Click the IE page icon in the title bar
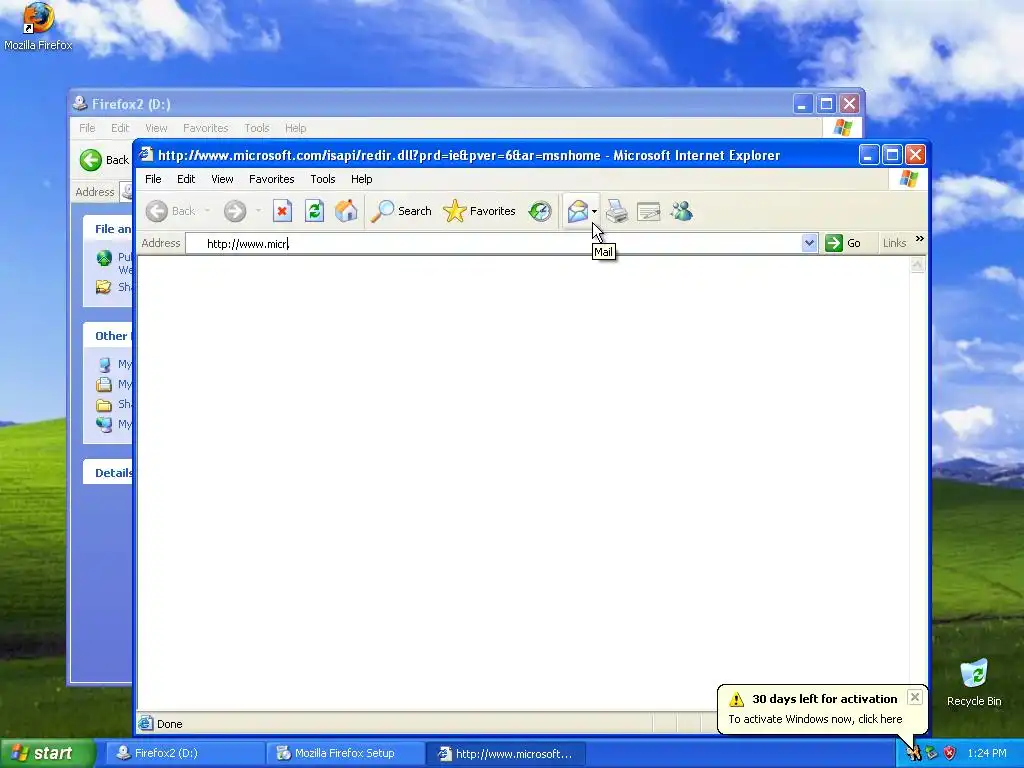The image size is (1024, 768). tap(146, 155)
